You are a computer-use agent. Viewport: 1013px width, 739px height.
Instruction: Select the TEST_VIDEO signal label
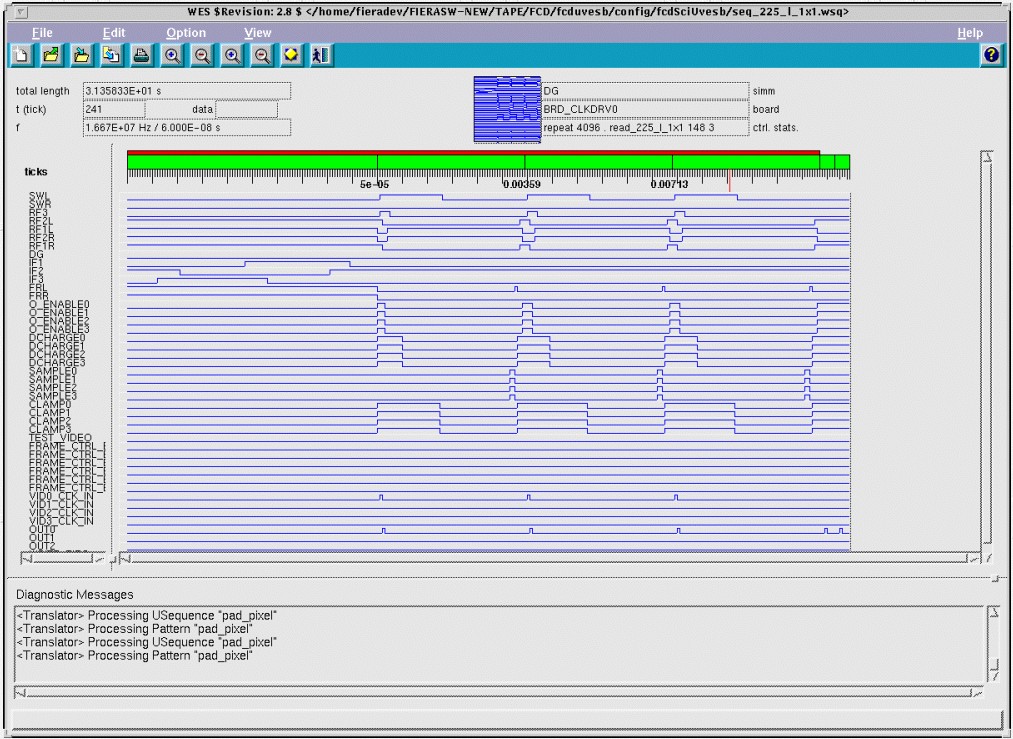pos(60,438)
